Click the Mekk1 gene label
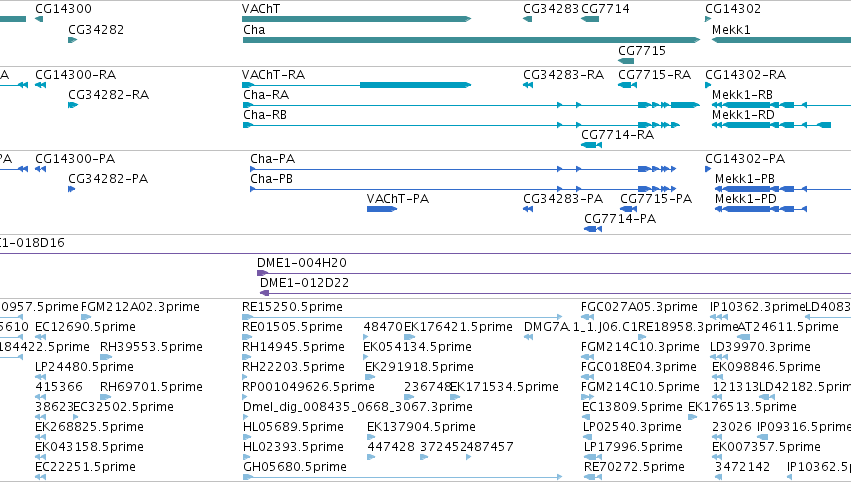Screen dimensions: 851x482 pyautogui.click(x=731, y=30)
